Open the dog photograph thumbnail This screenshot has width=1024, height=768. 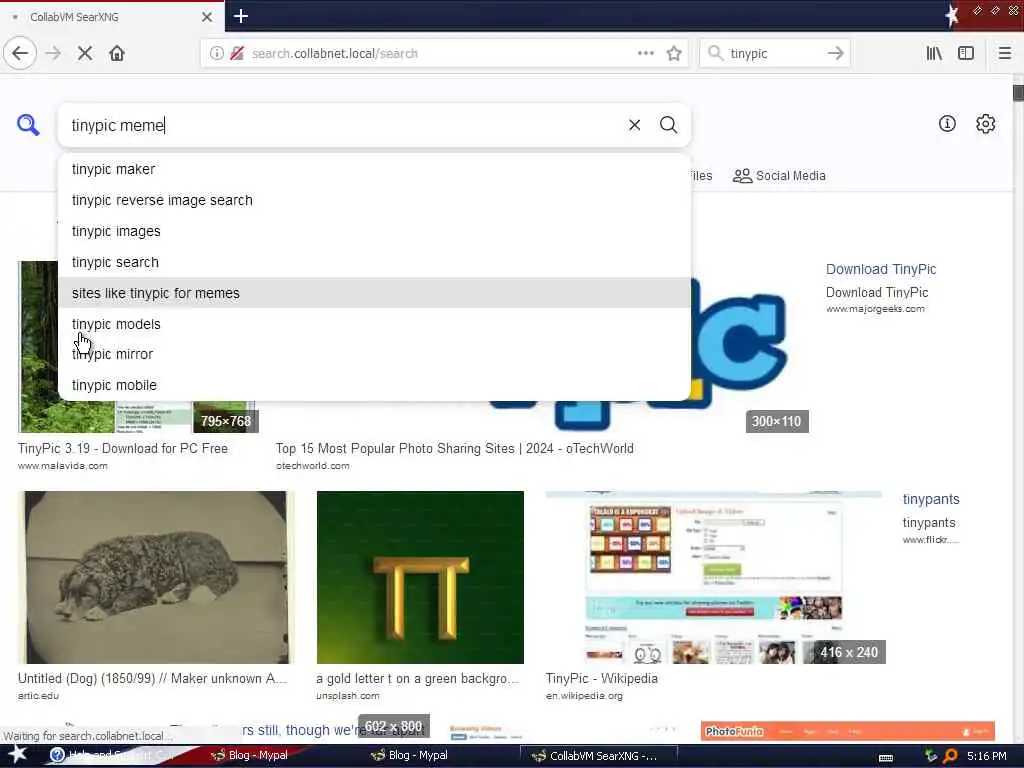click(x=155, y=577)
